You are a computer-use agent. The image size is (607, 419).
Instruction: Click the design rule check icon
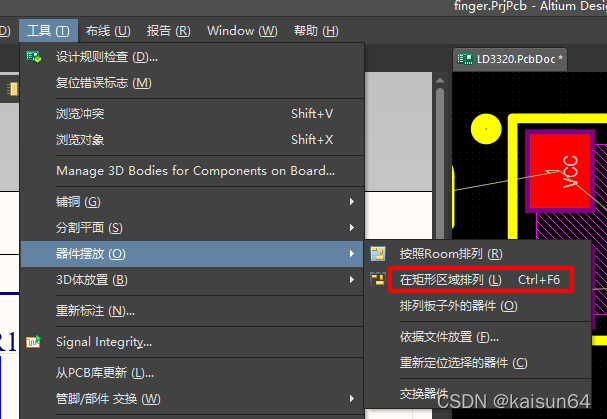tap(34, 56)
